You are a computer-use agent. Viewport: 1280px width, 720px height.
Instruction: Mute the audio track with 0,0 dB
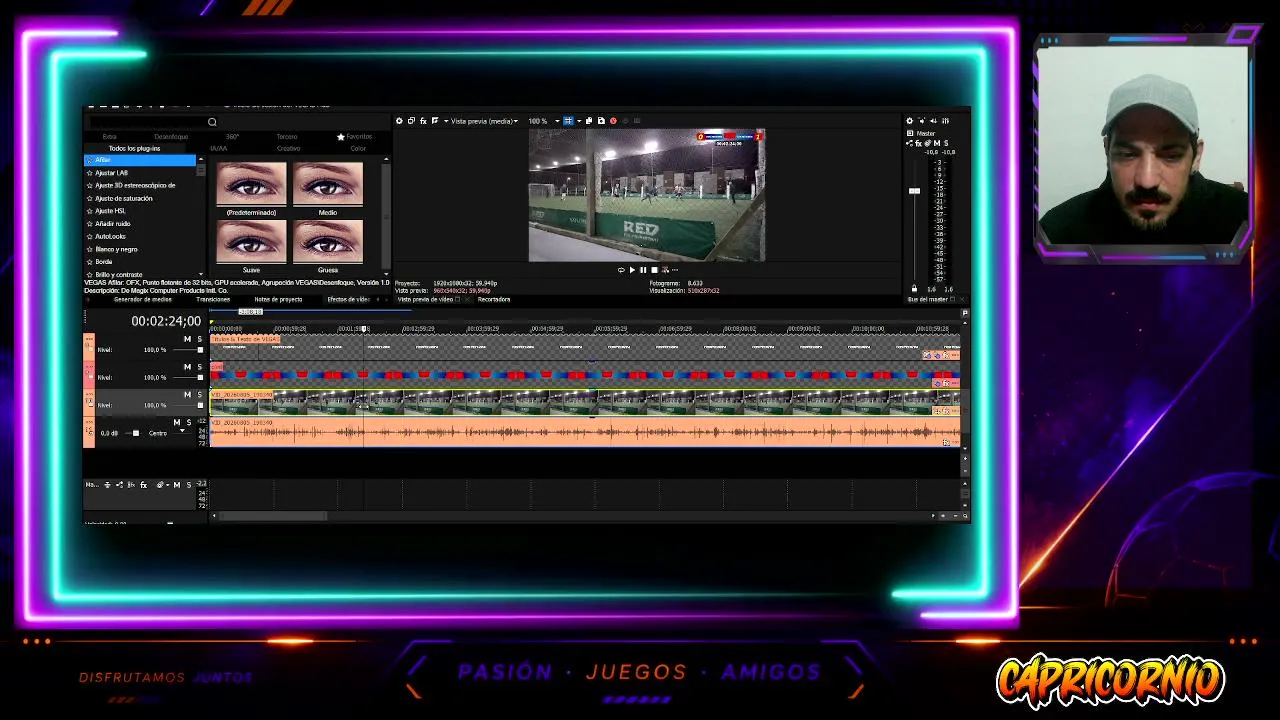pyautogui.click(x=177, y=423)
